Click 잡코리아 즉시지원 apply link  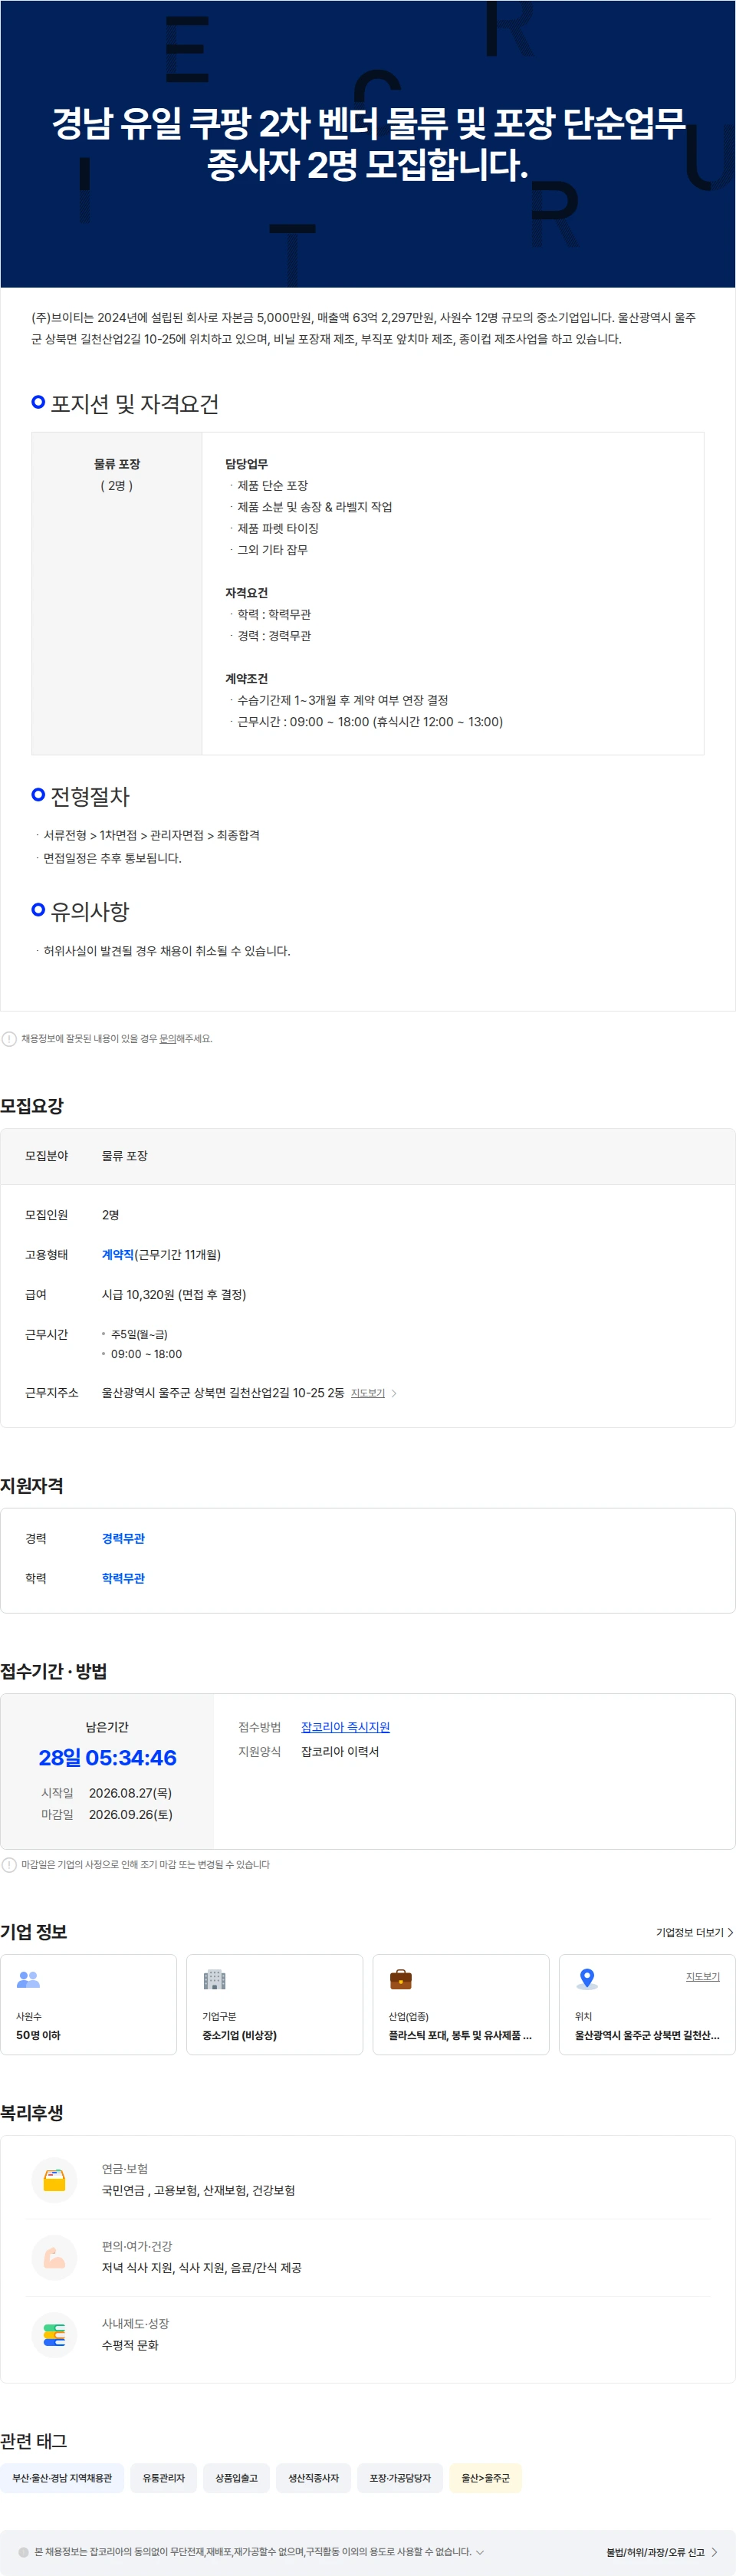[345, 1726]
